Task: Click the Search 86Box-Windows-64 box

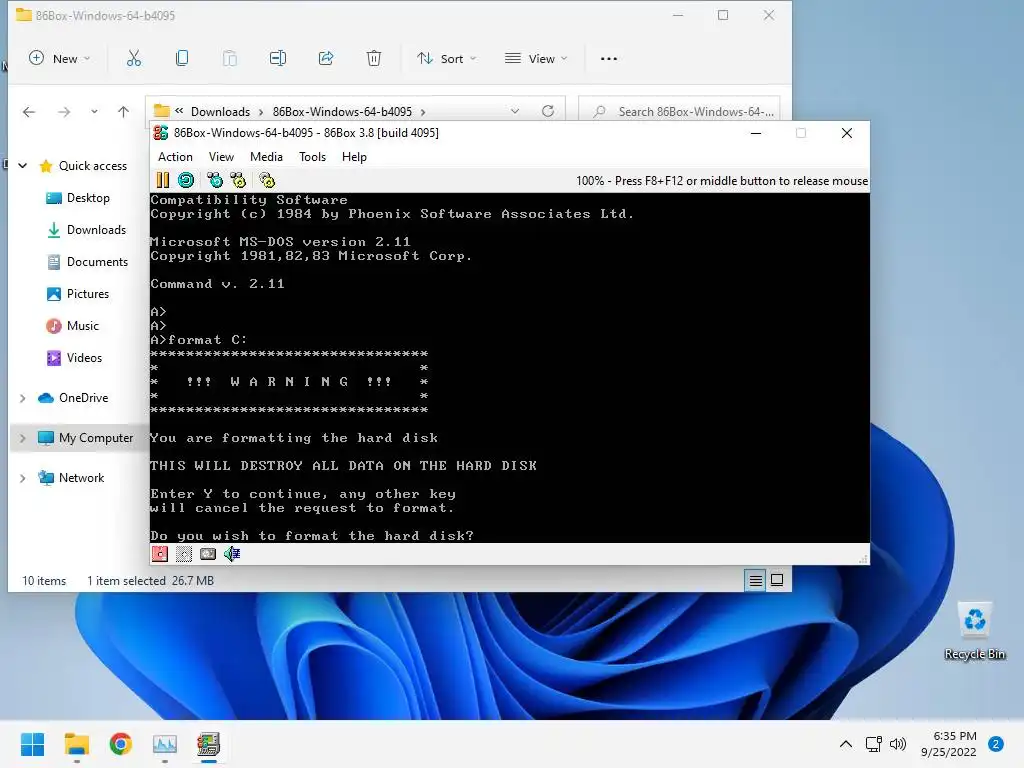Action: [x=679, y=112]
